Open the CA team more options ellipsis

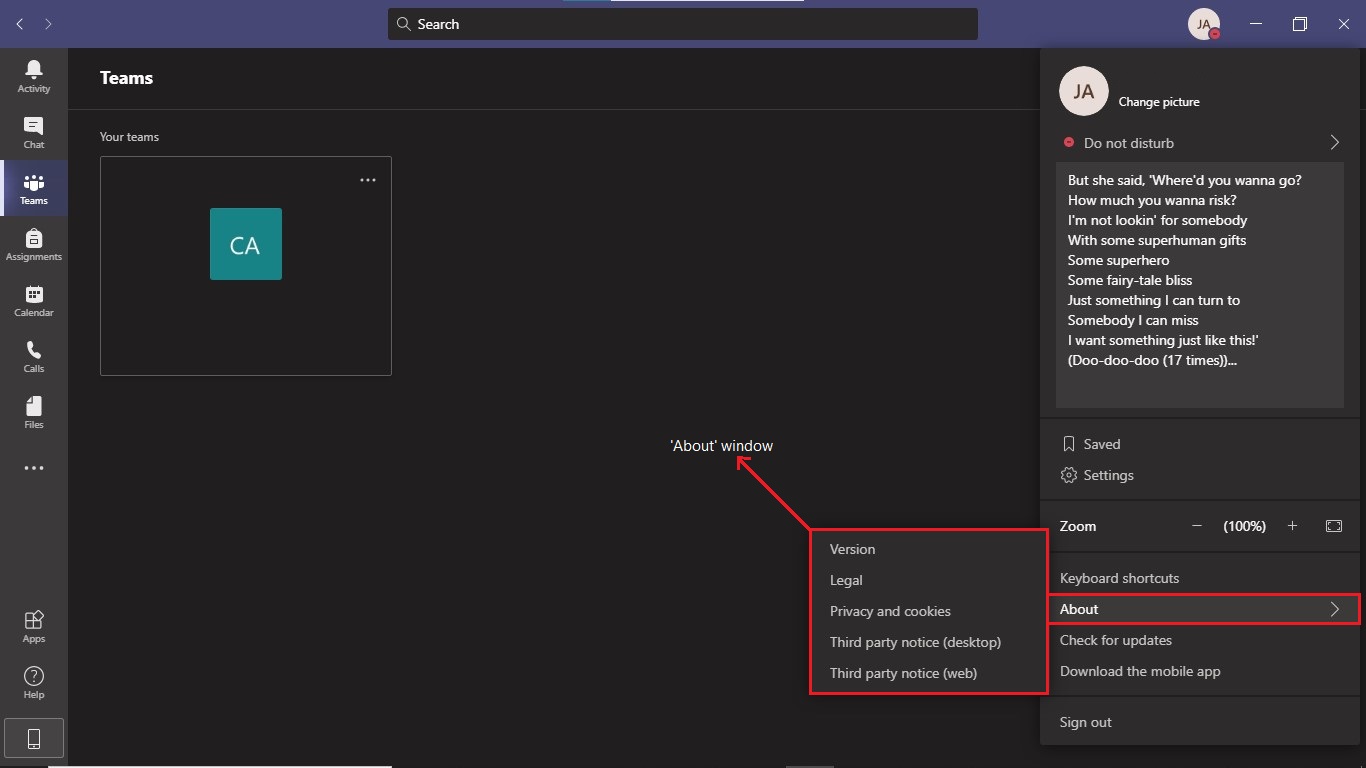(x=368, y=180)
